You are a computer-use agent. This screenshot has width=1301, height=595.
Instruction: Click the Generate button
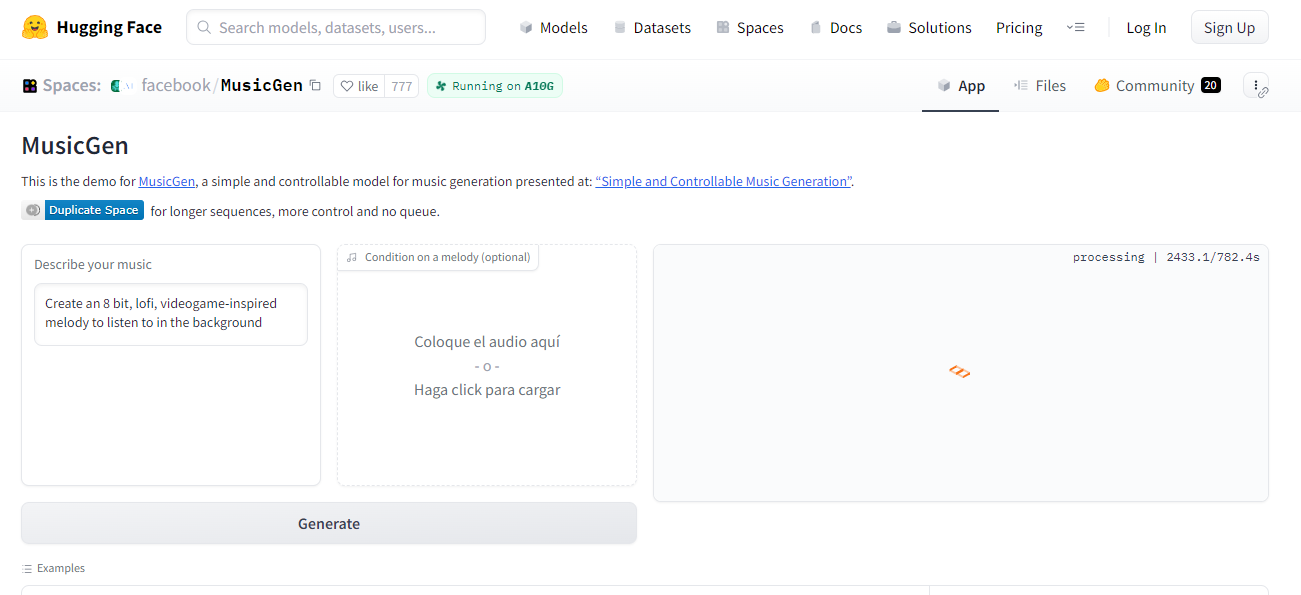tap(329, 523)
